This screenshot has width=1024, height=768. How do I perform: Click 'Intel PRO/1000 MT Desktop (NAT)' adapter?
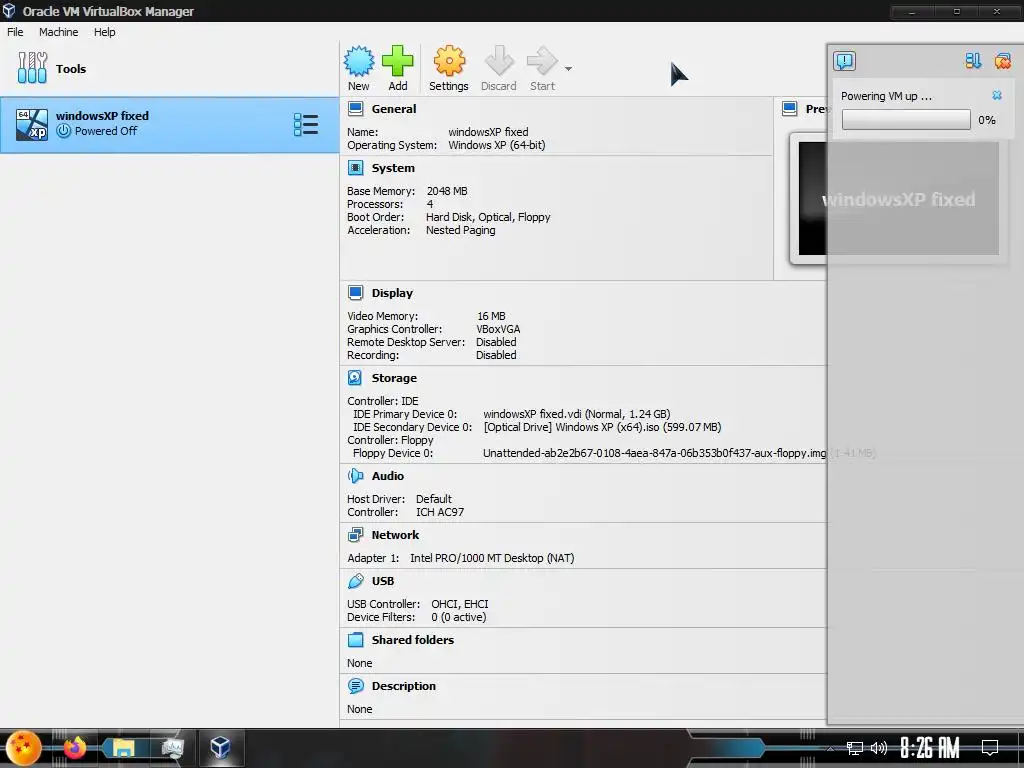[492, 558]
